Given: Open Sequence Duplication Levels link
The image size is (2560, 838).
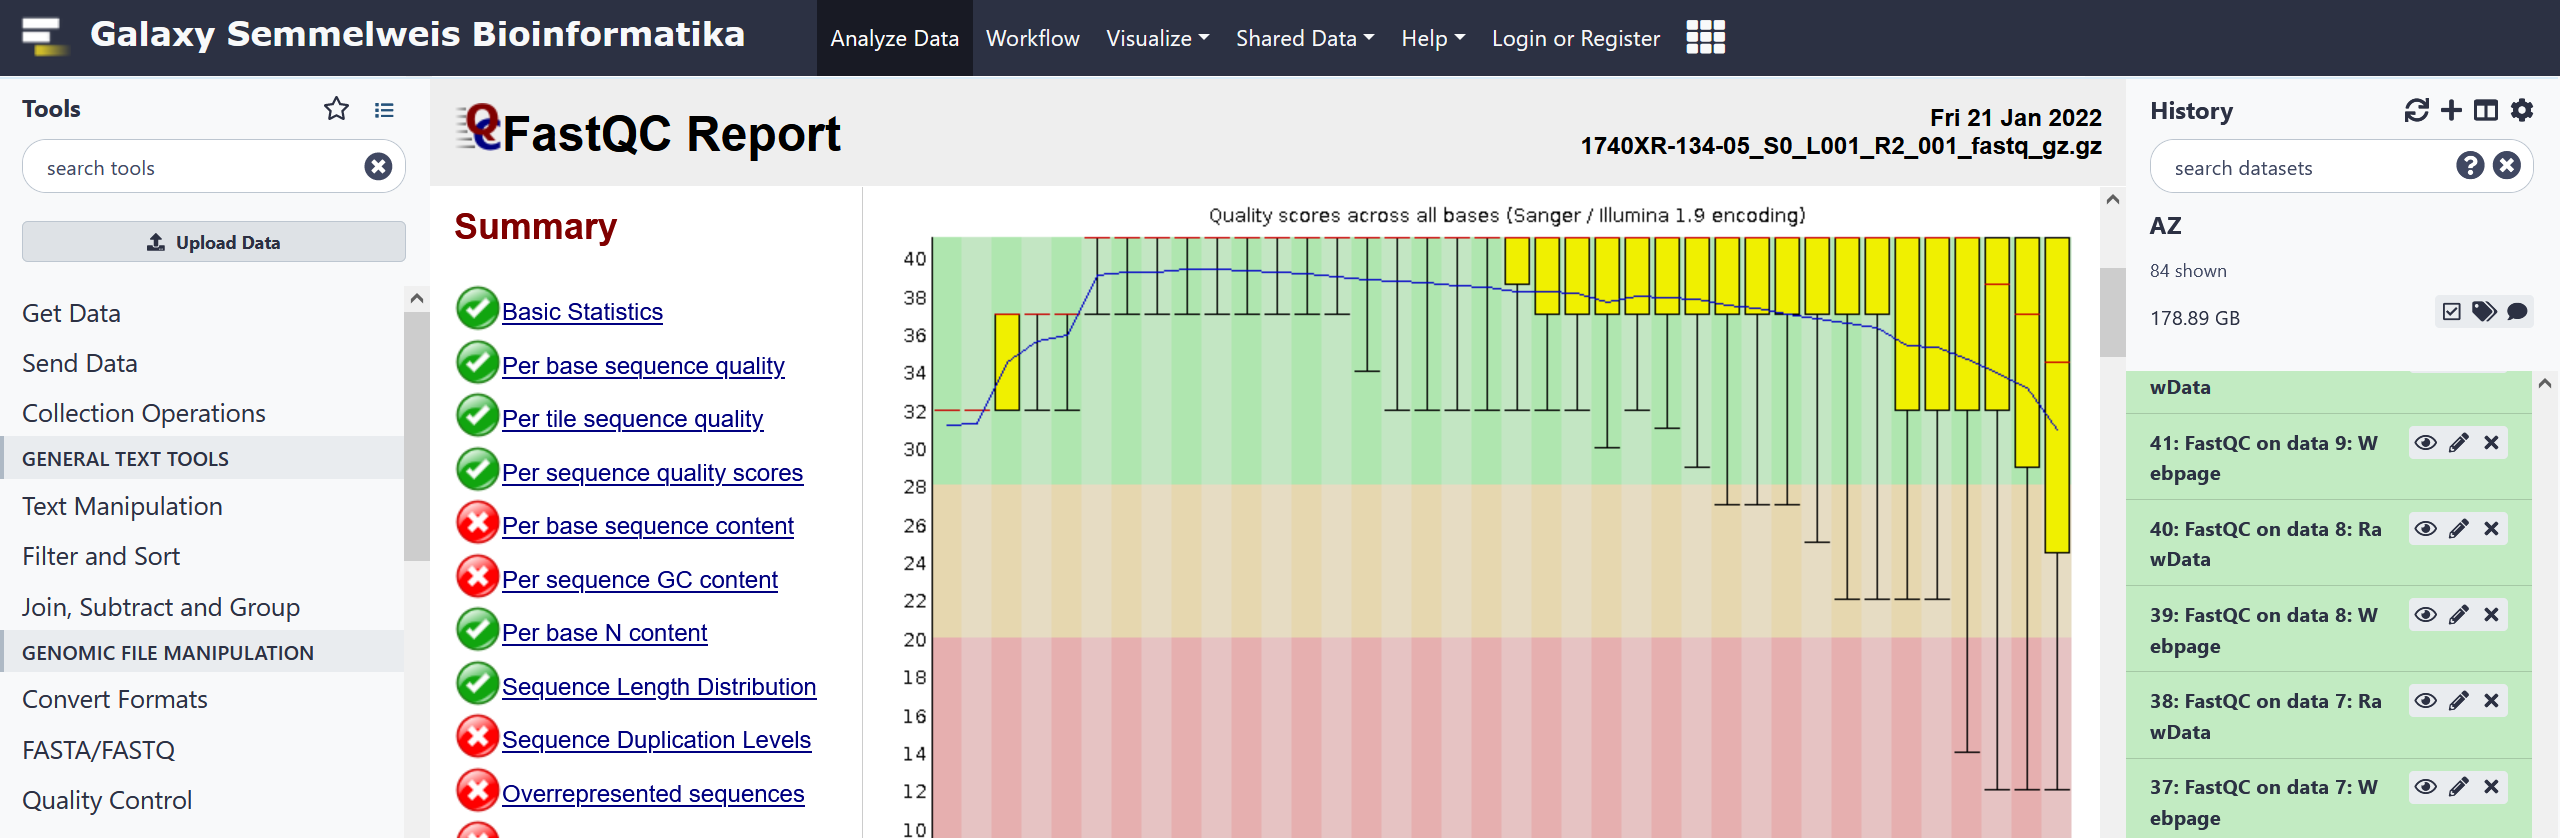Looking at the screenshot, I should click(656, 740).
